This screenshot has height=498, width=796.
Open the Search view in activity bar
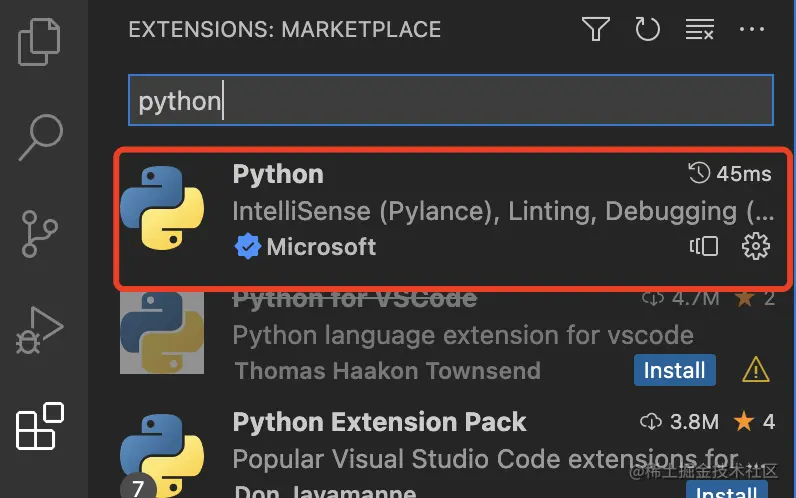pos(41,137)
